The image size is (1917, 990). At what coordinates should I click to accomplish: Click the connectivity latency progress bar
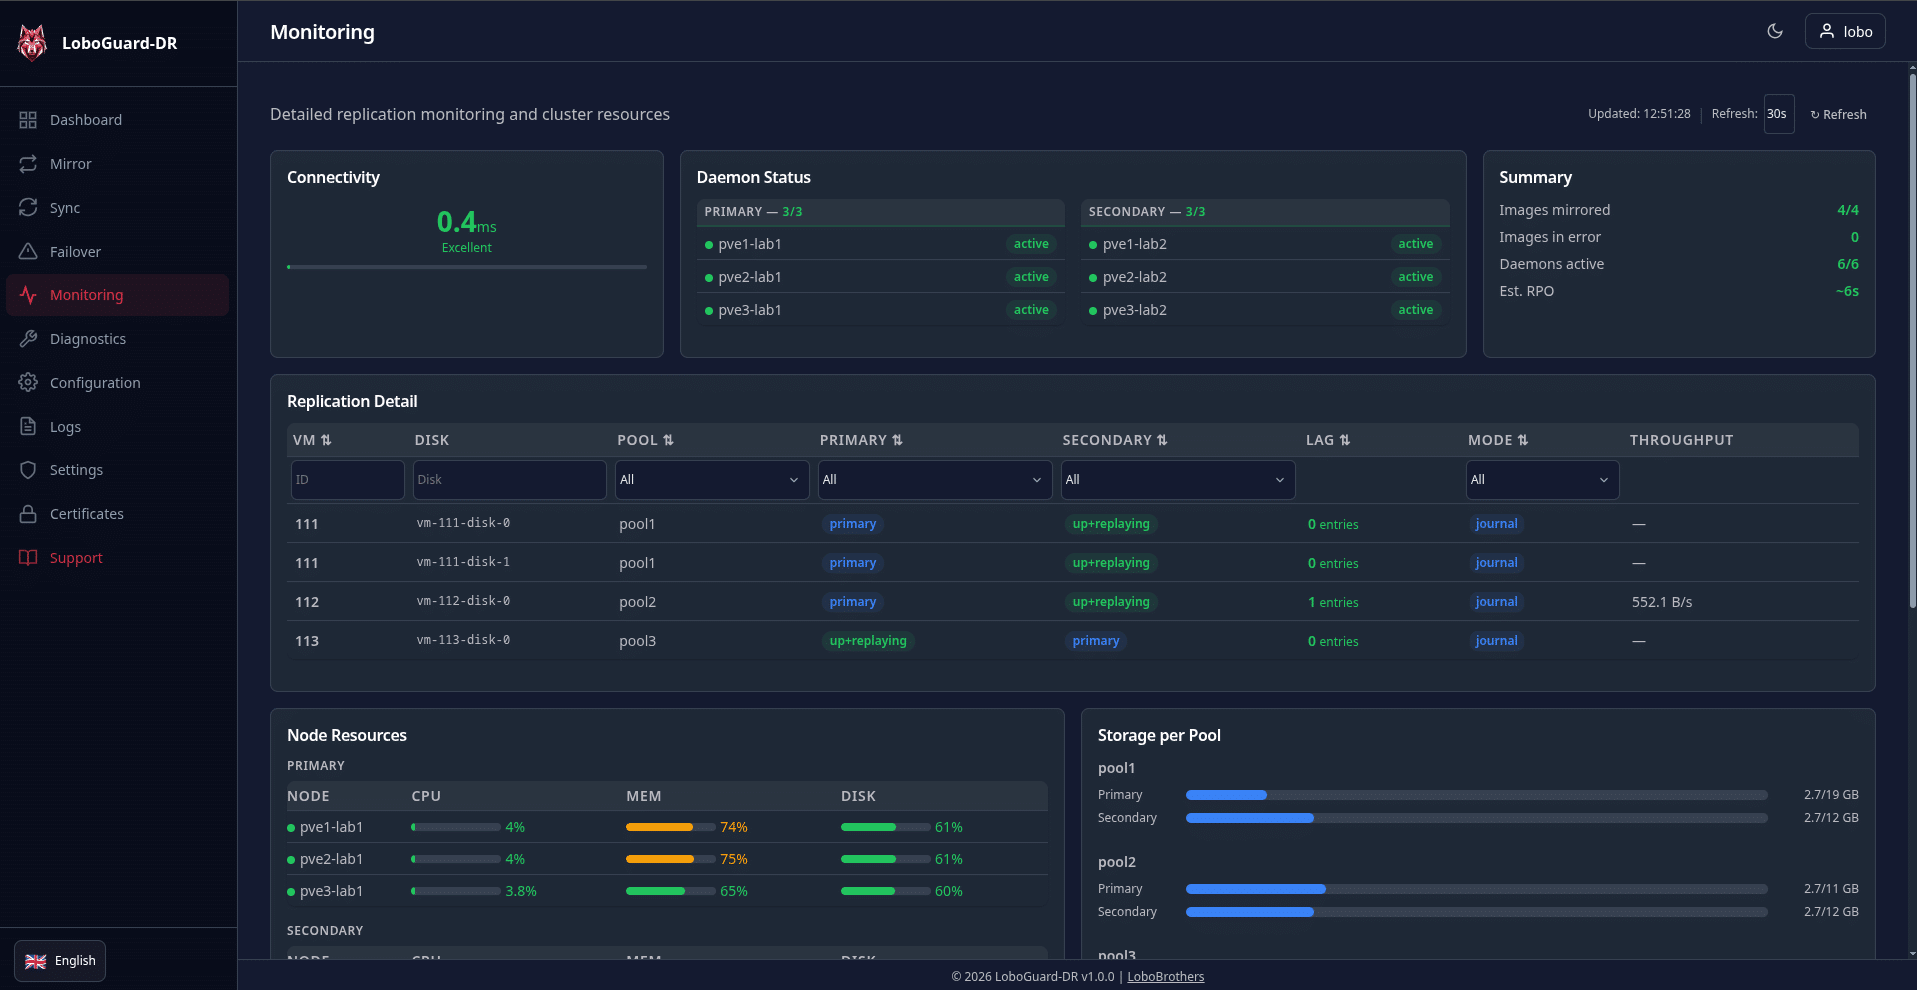click(467, 267)
